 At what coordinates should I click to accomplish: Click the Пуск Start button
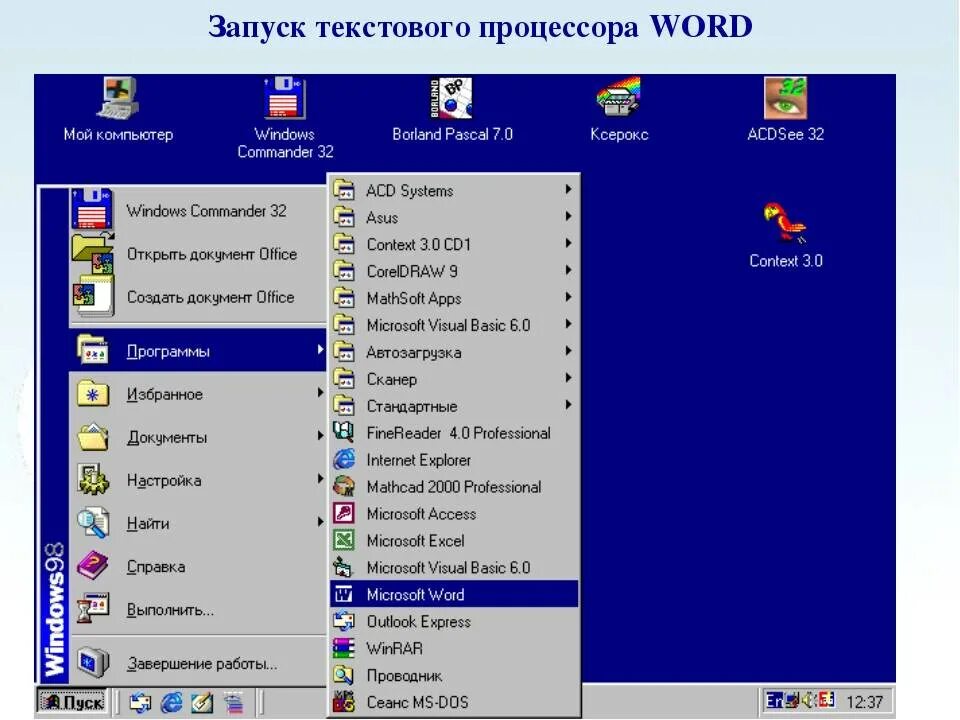72,702
